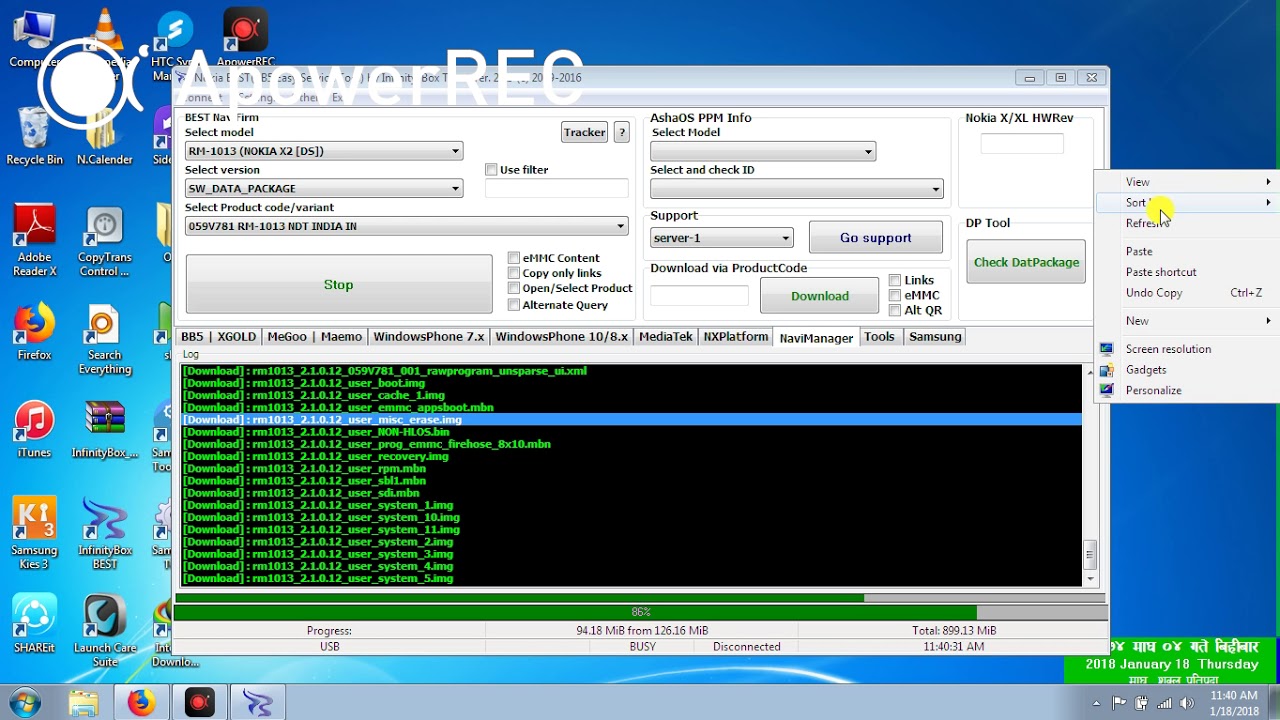Open Computer desktop icon
The width and height of the screenshot is (1280, 720).
click(34, 38)
